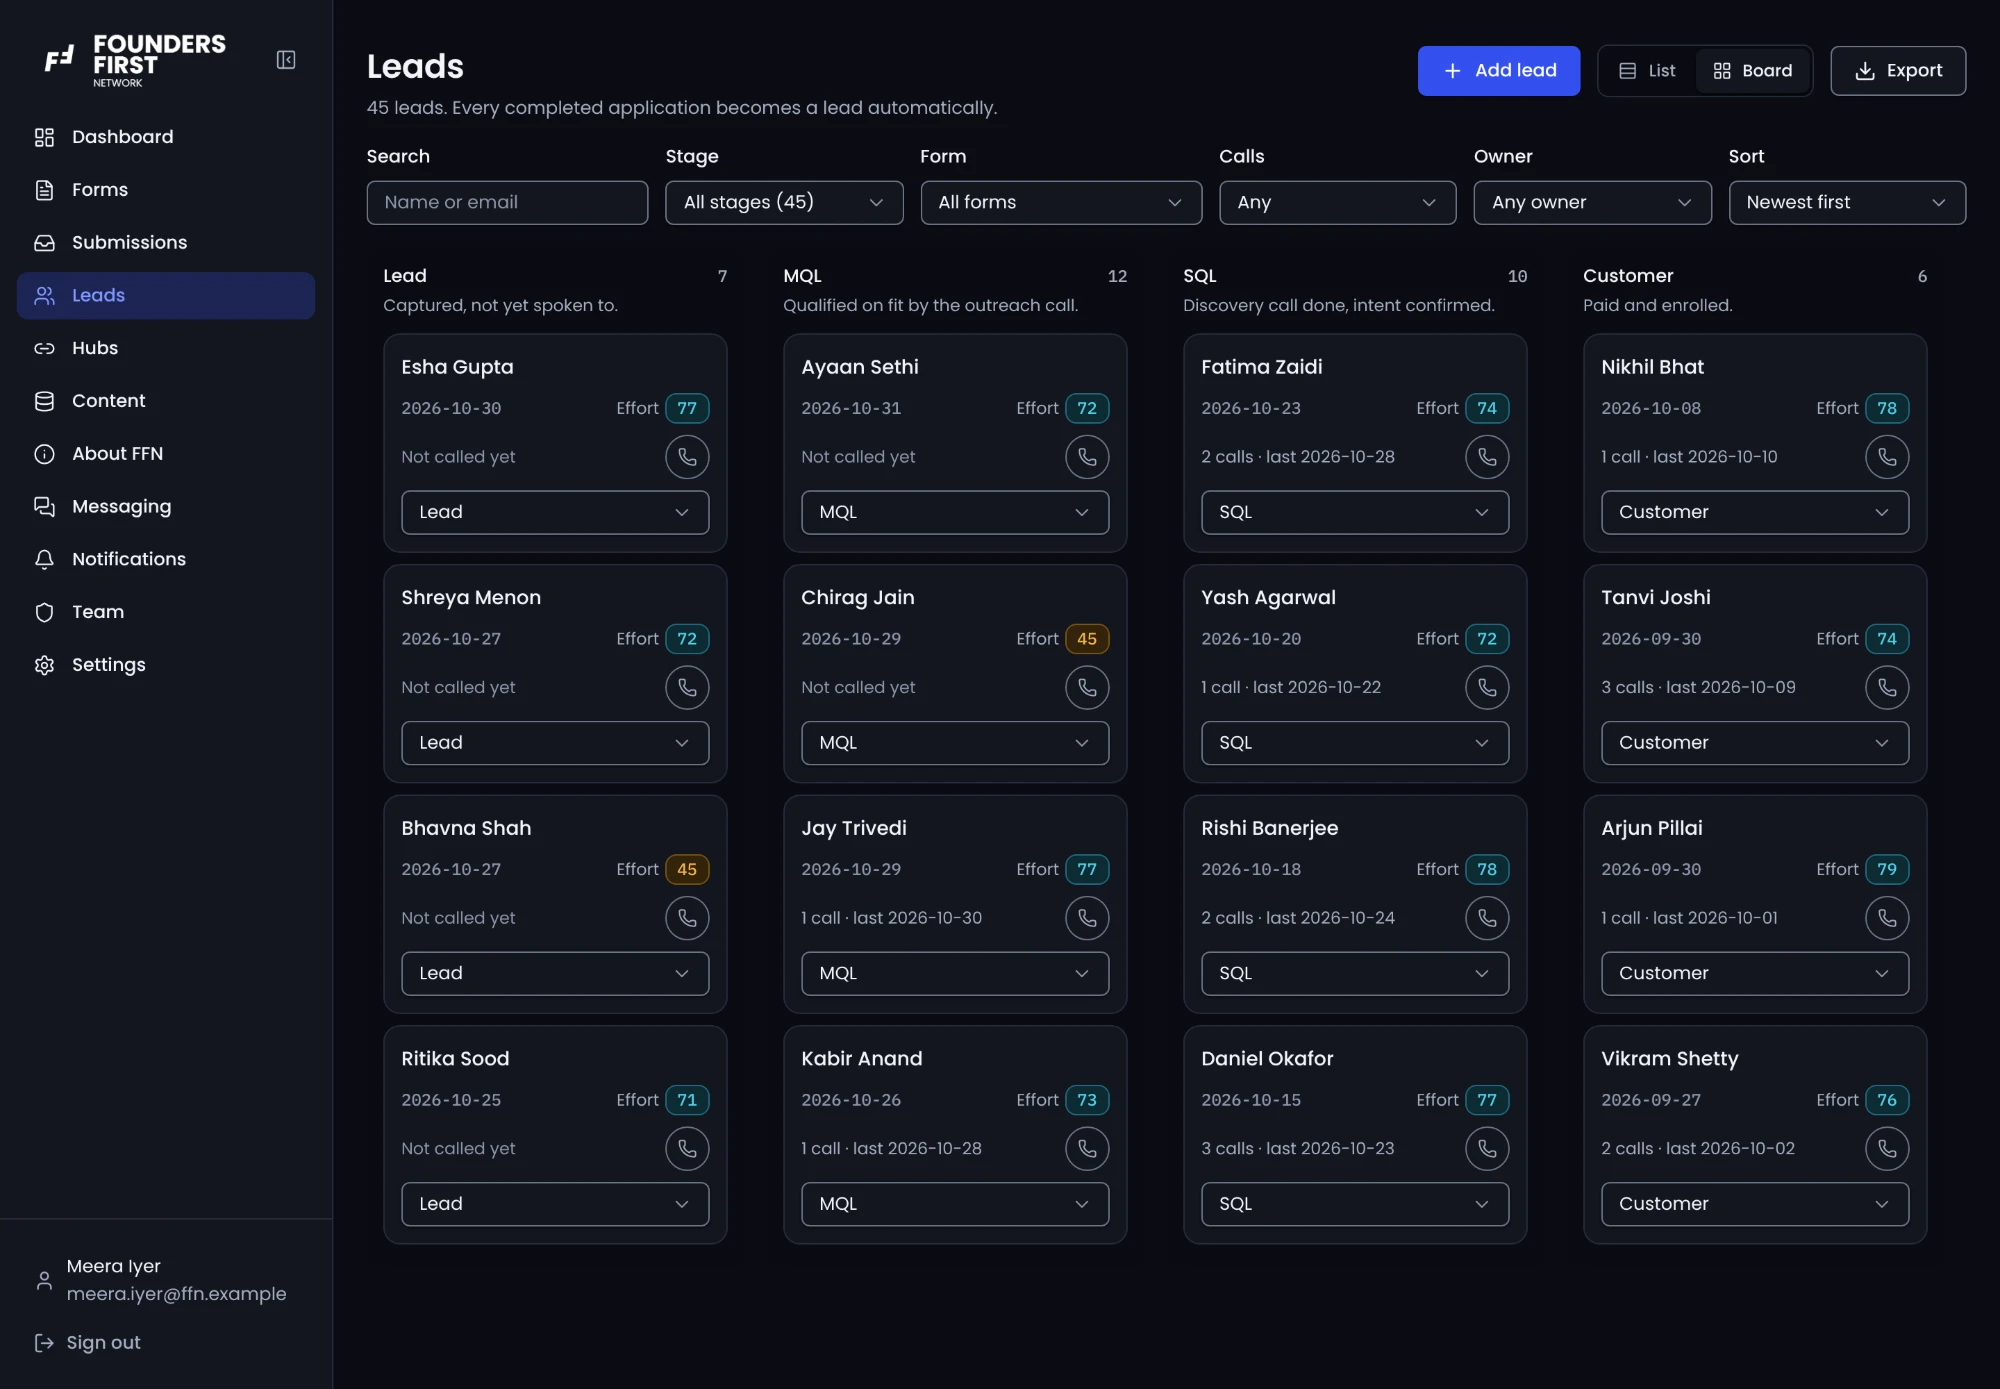2000x1389 pixels.
Task: Open the All stages filter dropdown
Action: click(x=784, y=203)
